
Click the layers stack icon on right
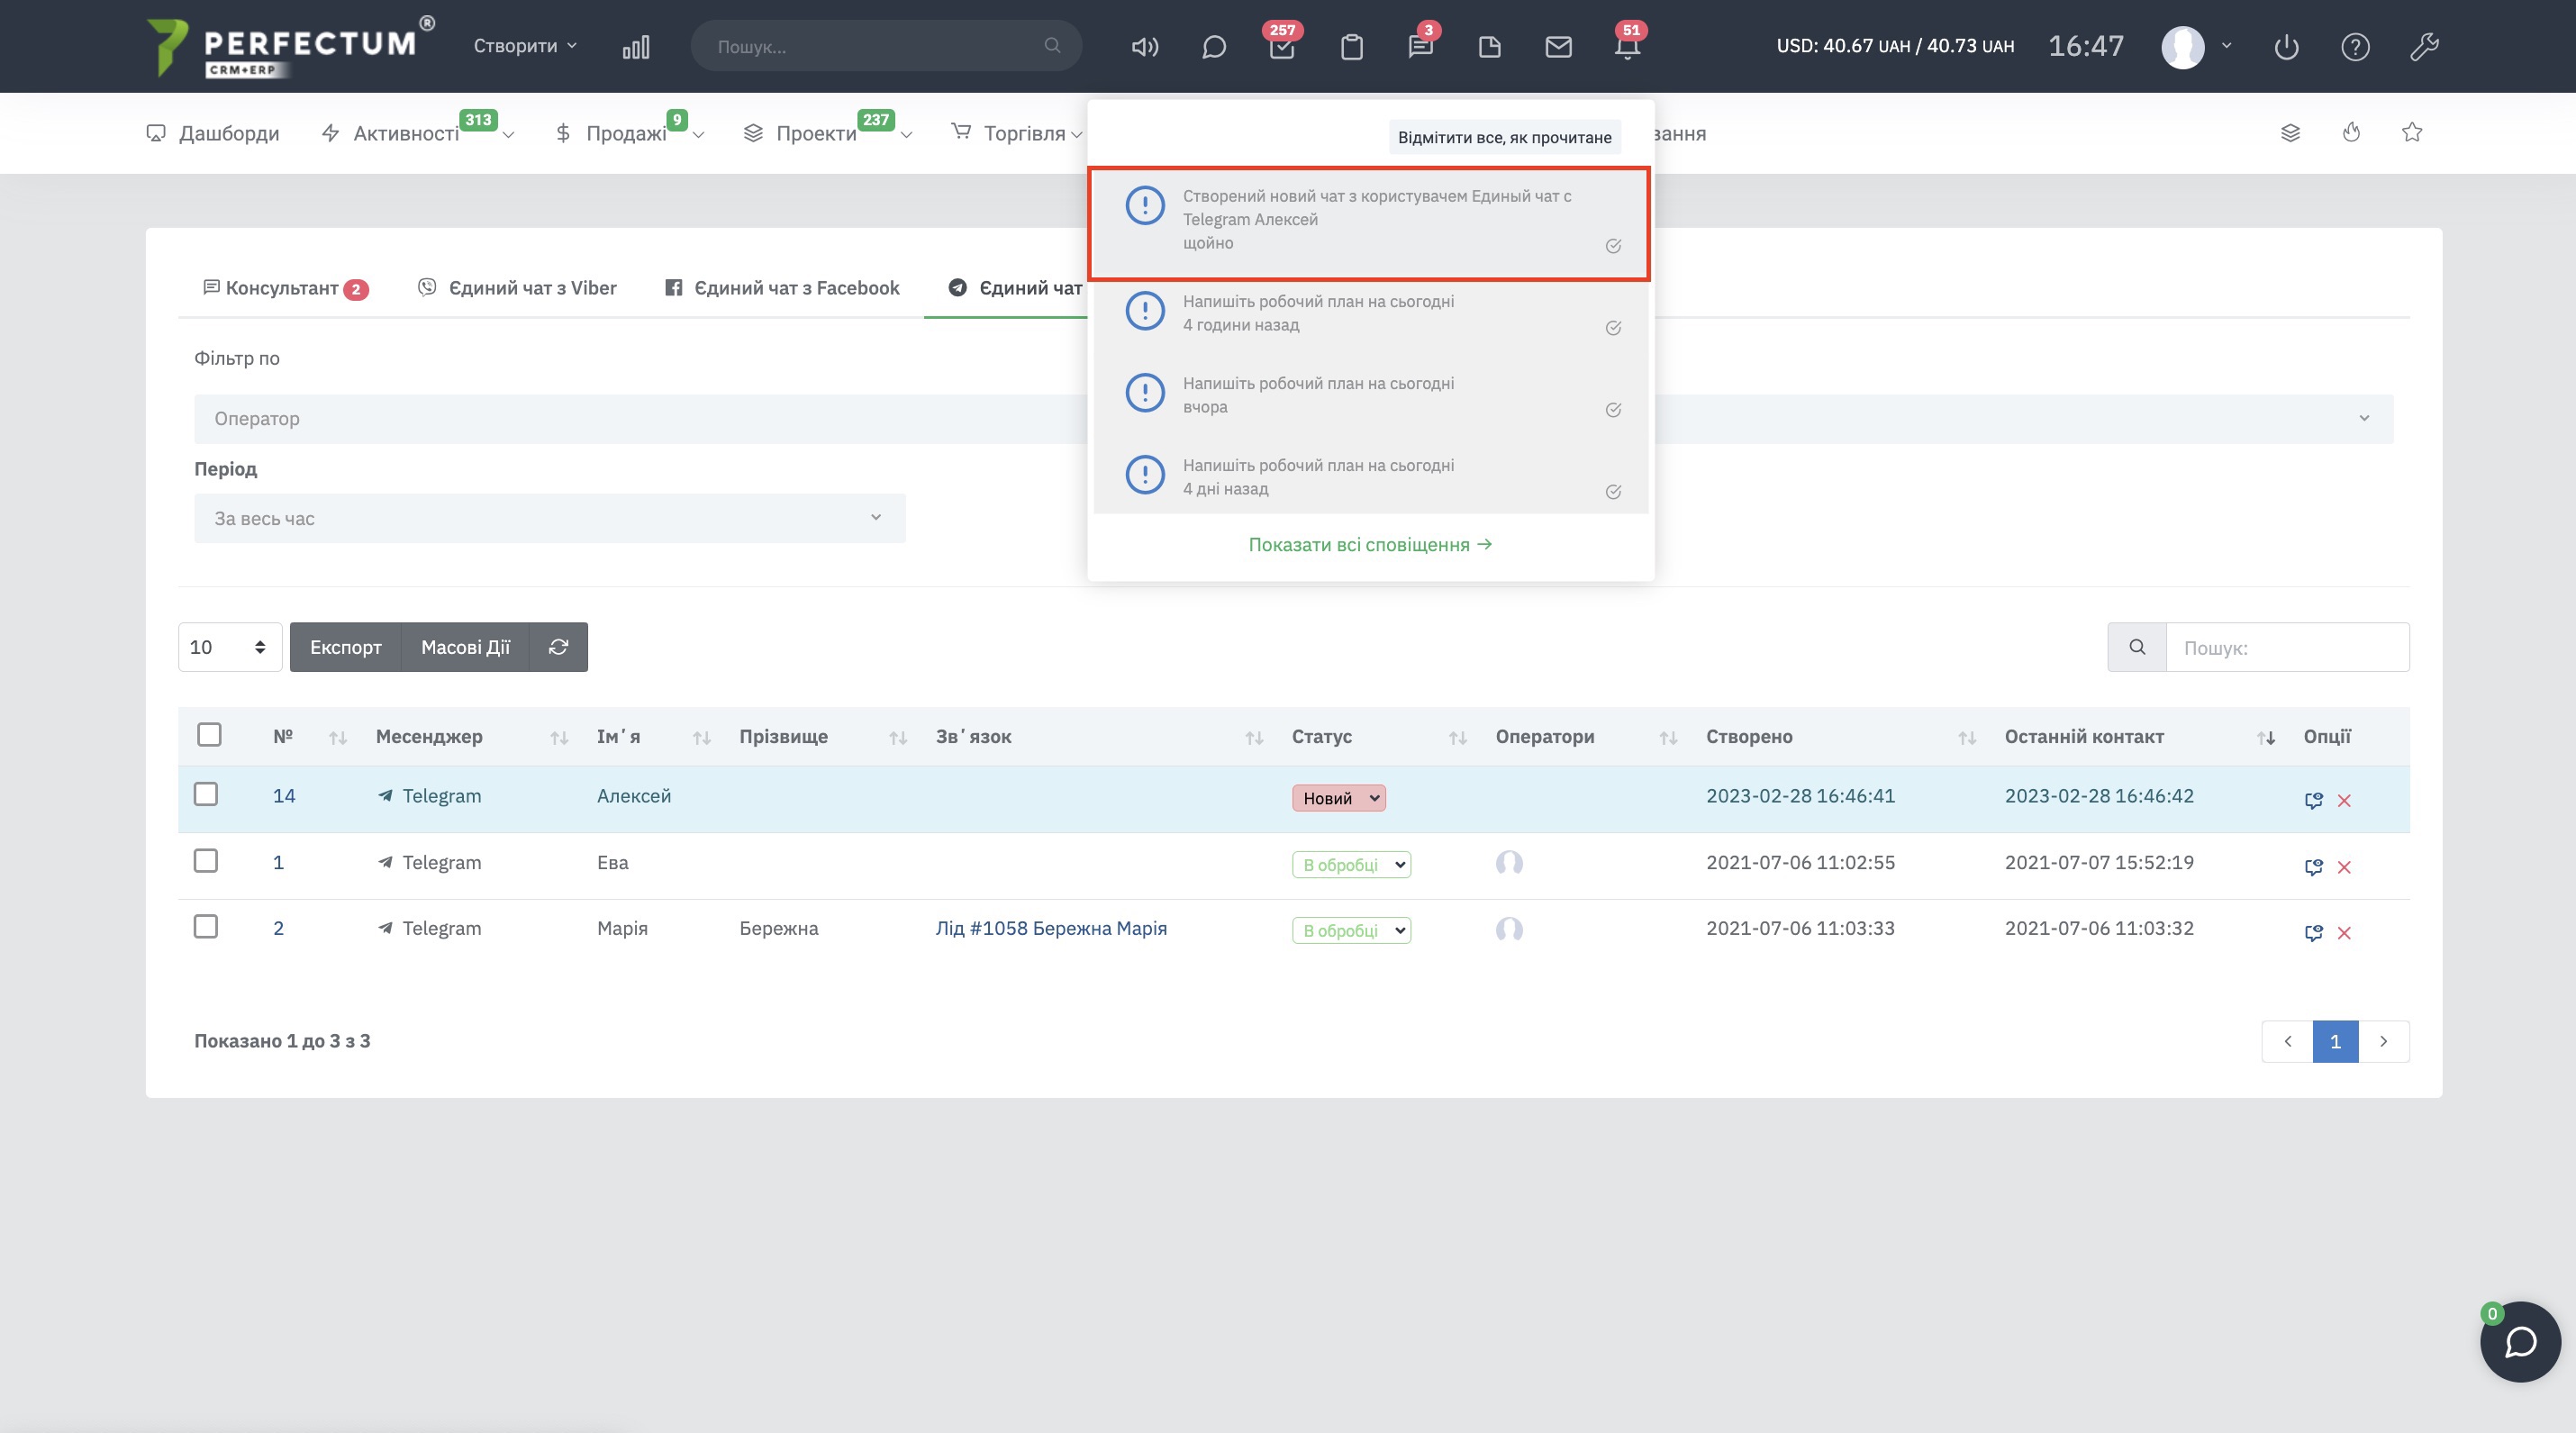[x=2291, y=133]
